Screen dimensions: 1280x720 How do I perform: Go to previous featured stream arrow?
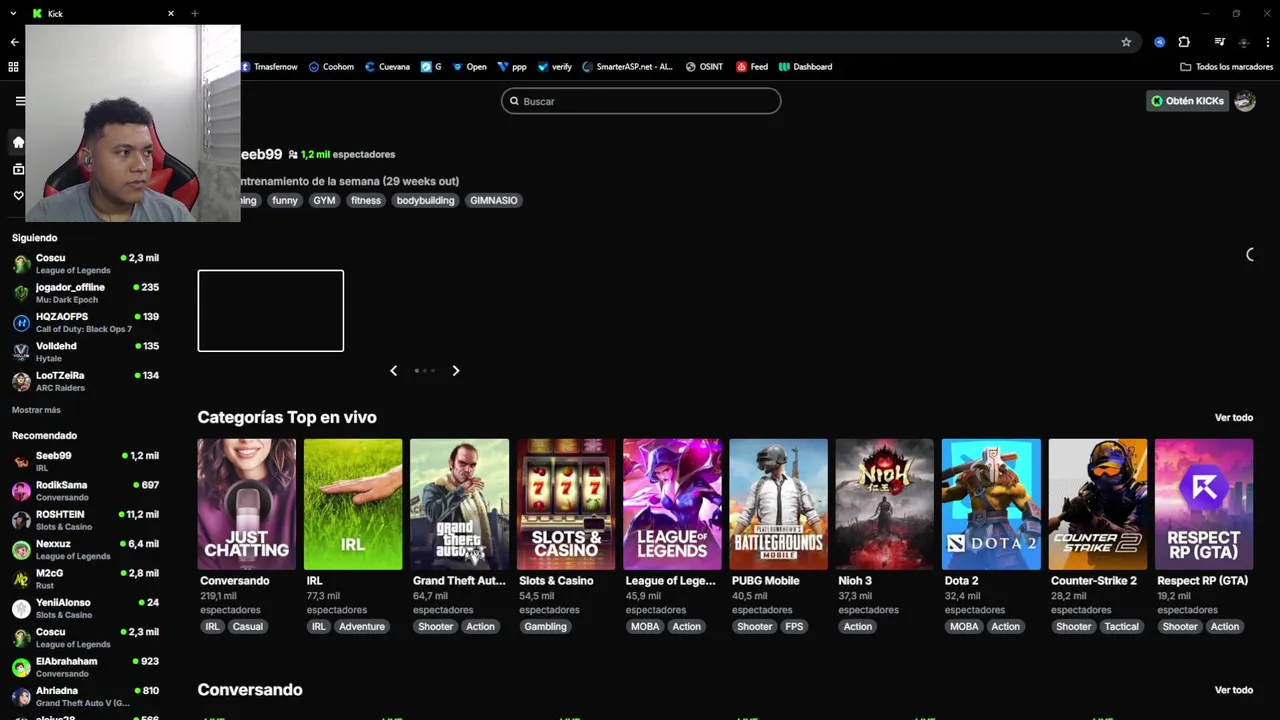click(393, 371)
